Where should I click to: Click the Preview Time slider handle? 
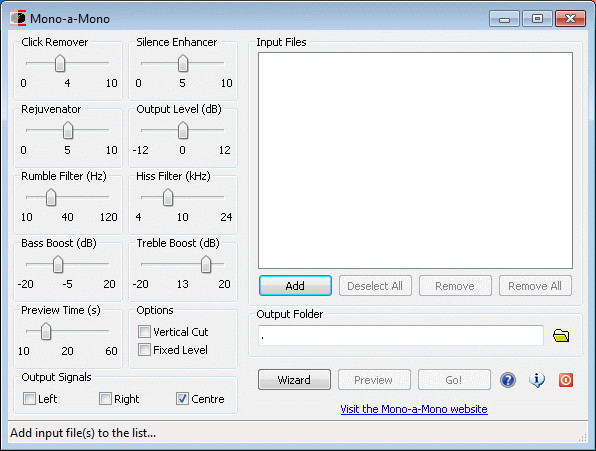point(46,331)
